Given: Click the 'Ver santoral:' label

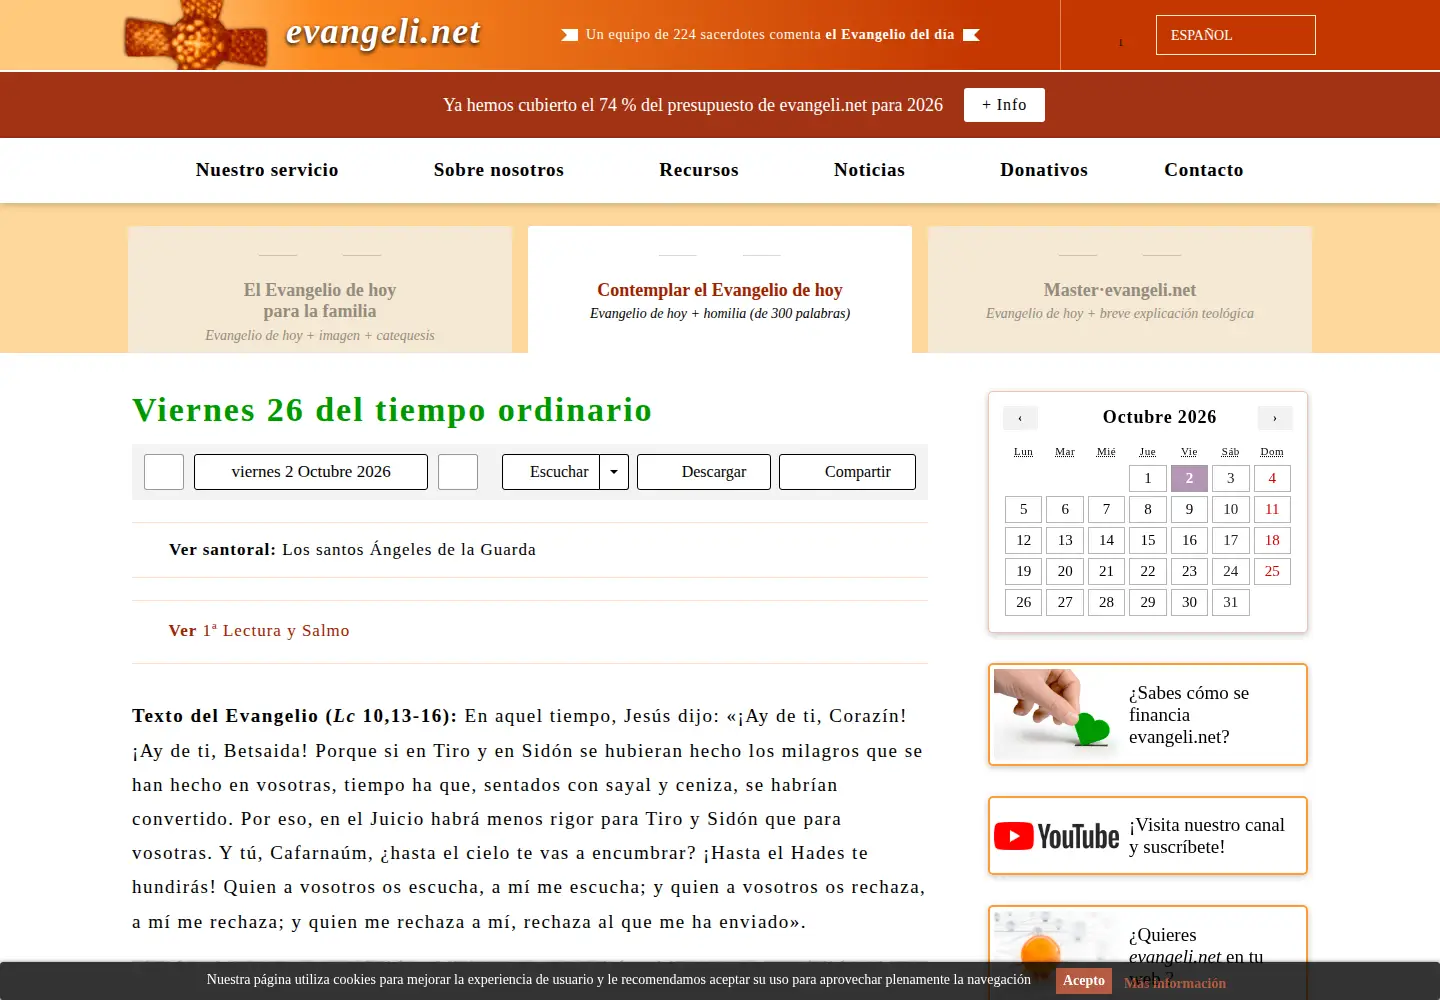Looking at the screenshot, I should click(x=222, y=550).
